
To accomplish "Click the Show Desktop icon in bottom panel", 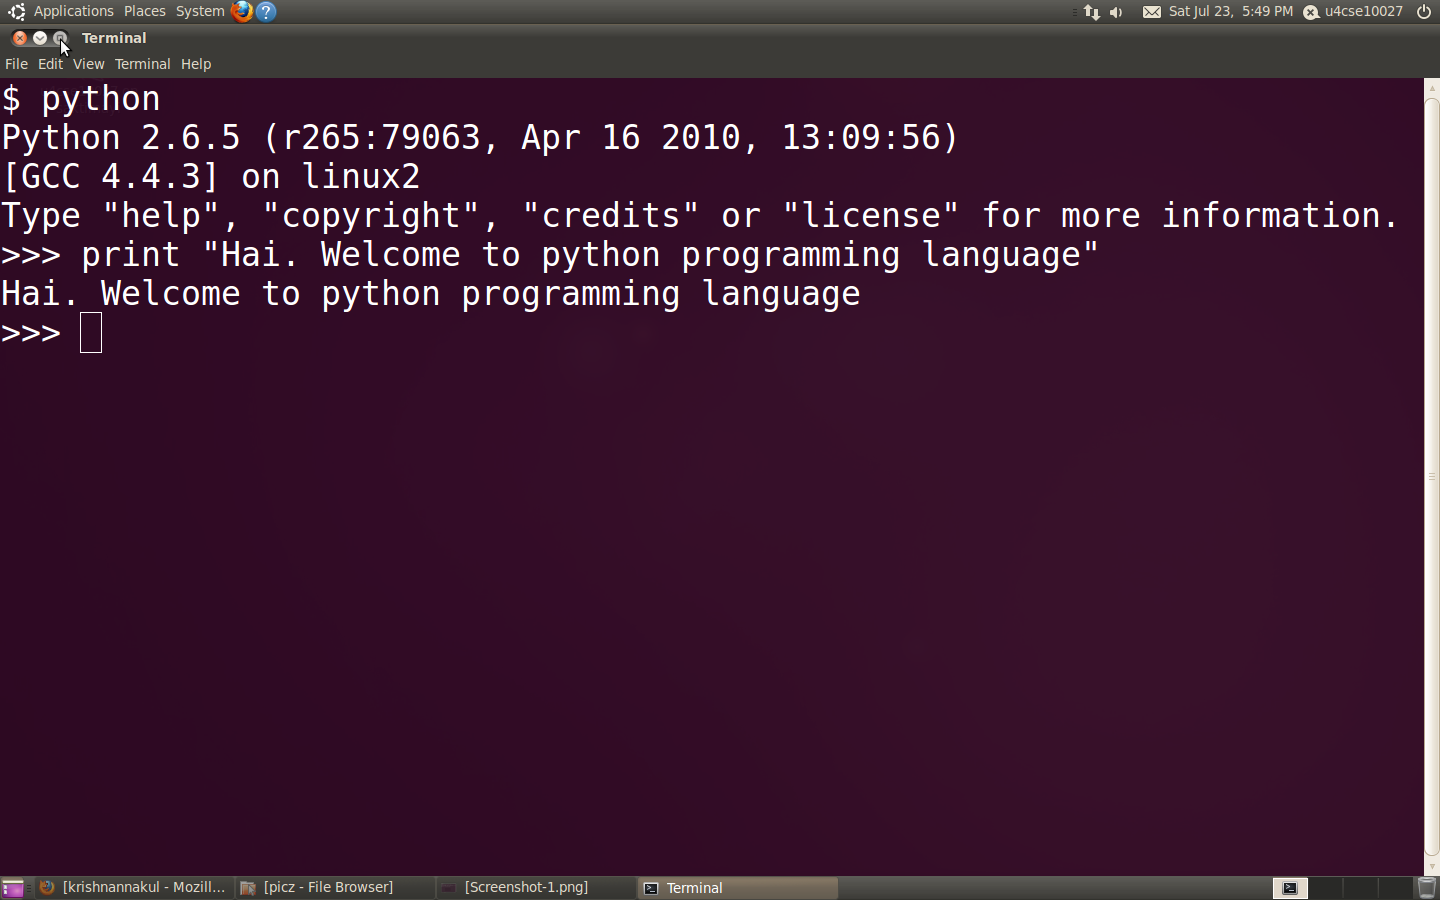I will (12, 888).
